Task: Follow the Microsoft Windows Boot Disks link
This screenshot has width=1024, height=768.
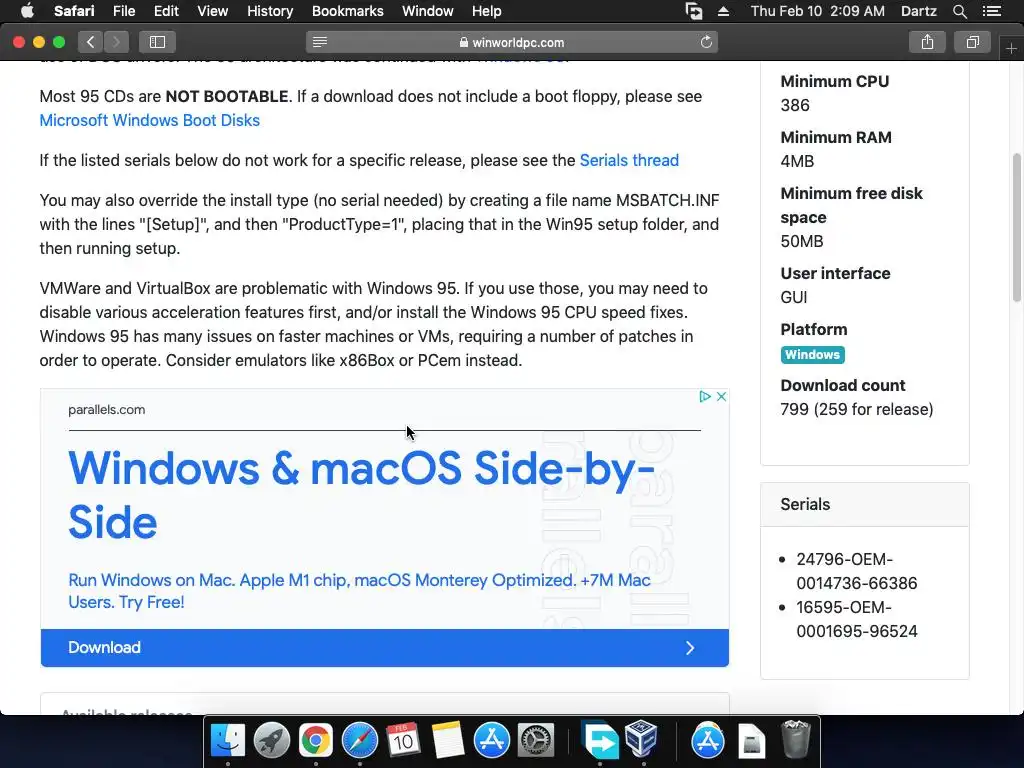Action: (x=150, y=120)
